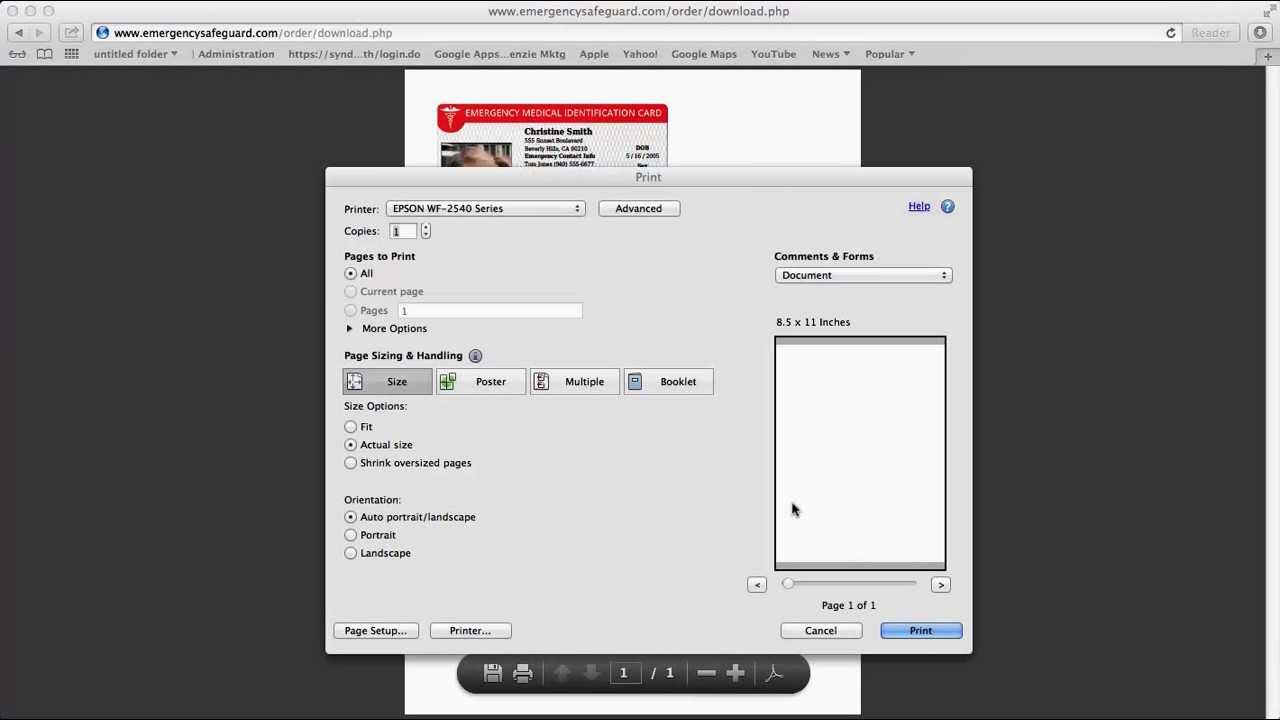Viewport: 1280px width, 720px height.
Task: Click next page arrow in PDF toolbar
Action: 591,674
